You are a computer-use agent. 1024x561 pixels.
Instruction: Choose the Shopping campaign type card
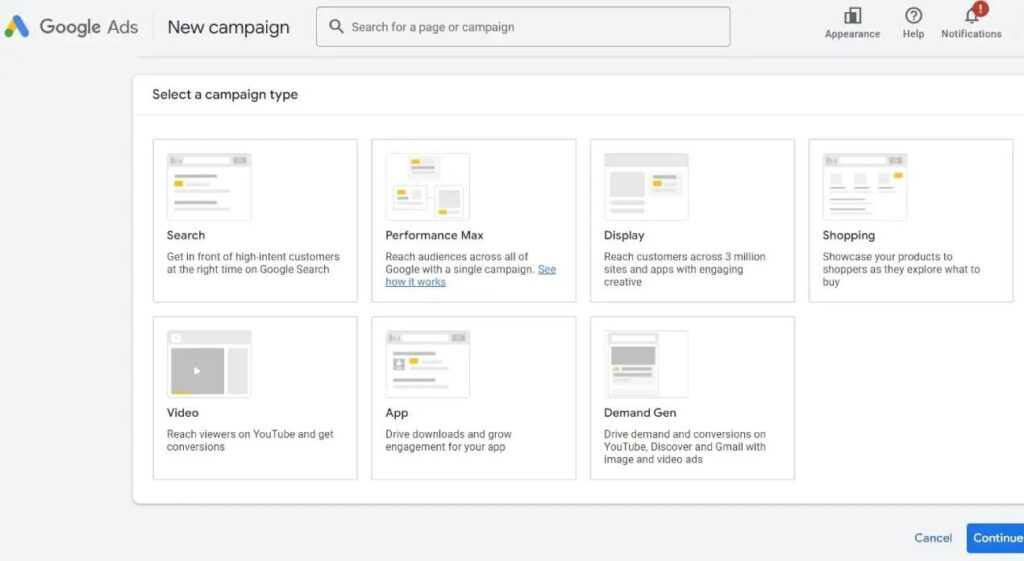[x=911, y=221]
